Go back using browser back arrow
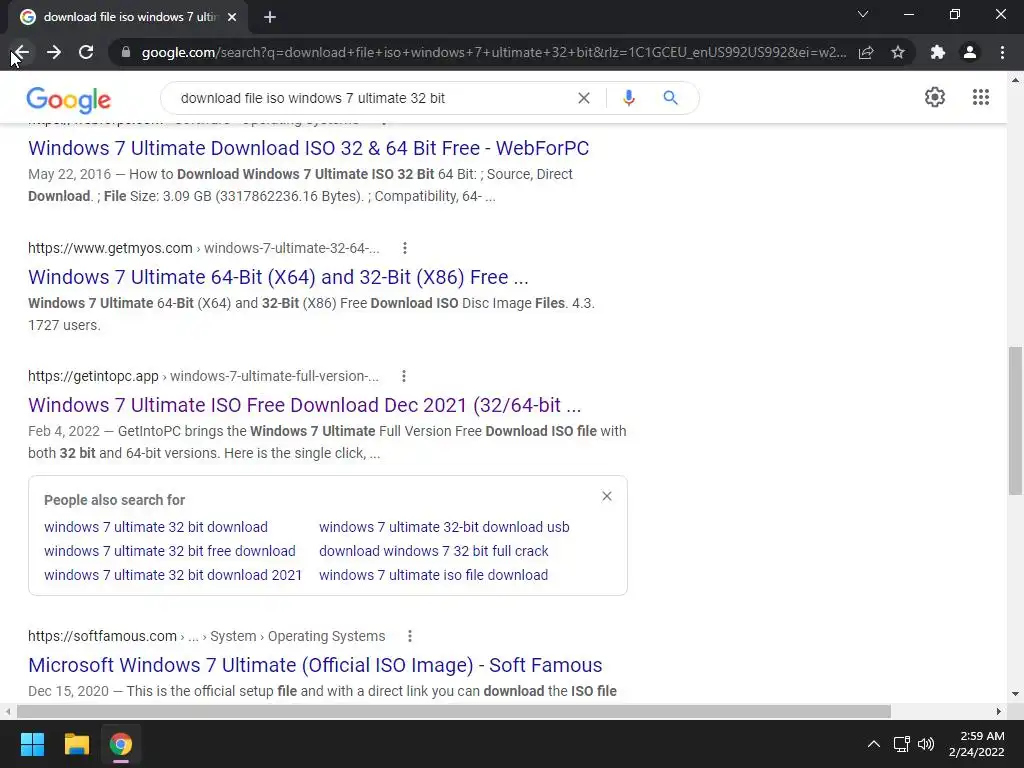Image resolution: width=1024 pixels, height=768 pixels. pyautogui.click(x=21, y=52)
